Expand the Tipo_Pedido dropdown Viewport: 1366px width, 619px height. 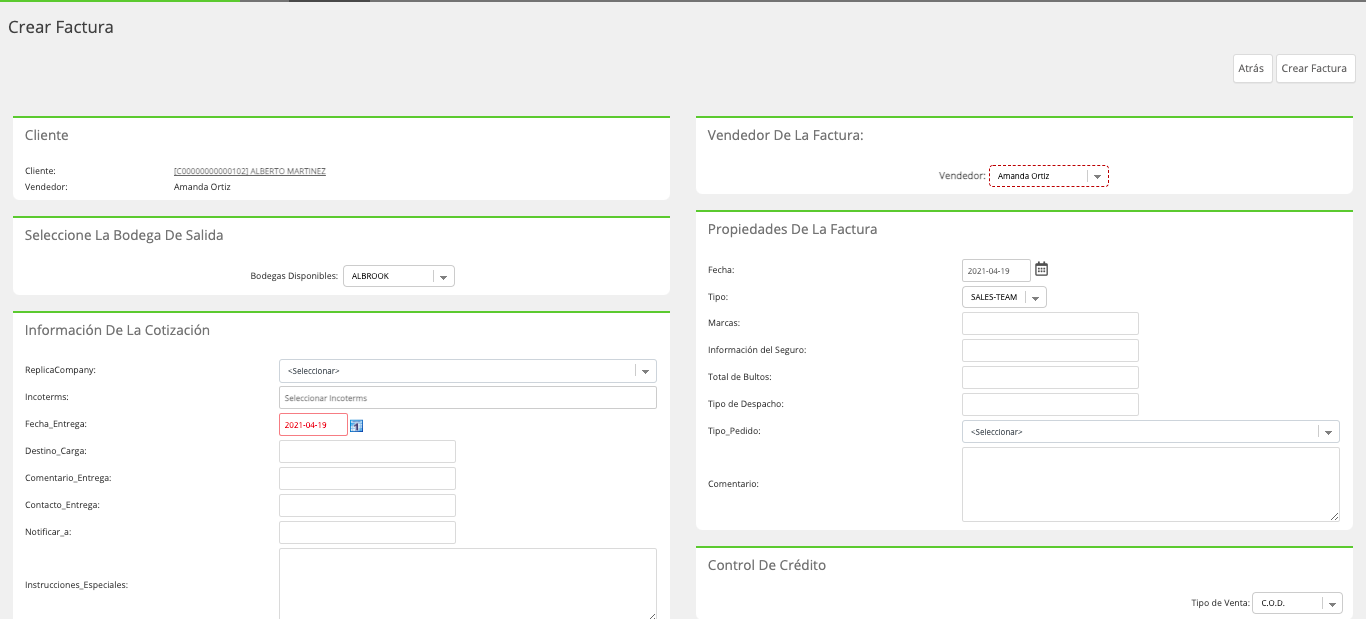tap(1150, 432)
